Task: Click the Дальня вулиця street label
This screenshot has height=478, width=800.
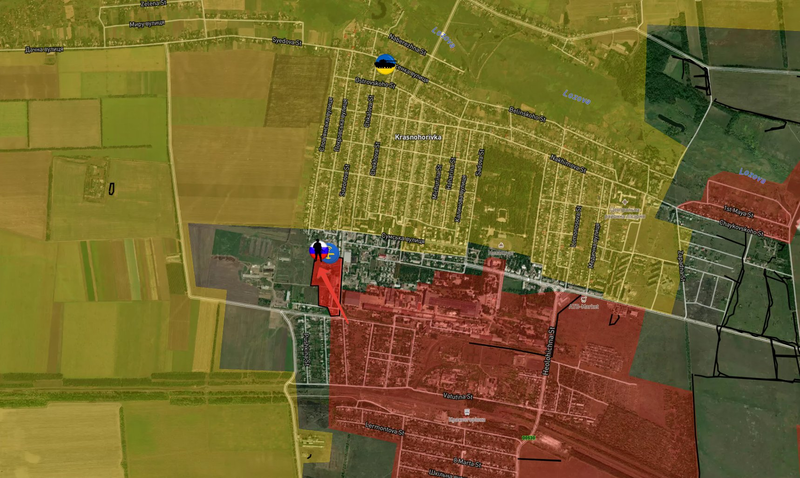Action: 44,47
